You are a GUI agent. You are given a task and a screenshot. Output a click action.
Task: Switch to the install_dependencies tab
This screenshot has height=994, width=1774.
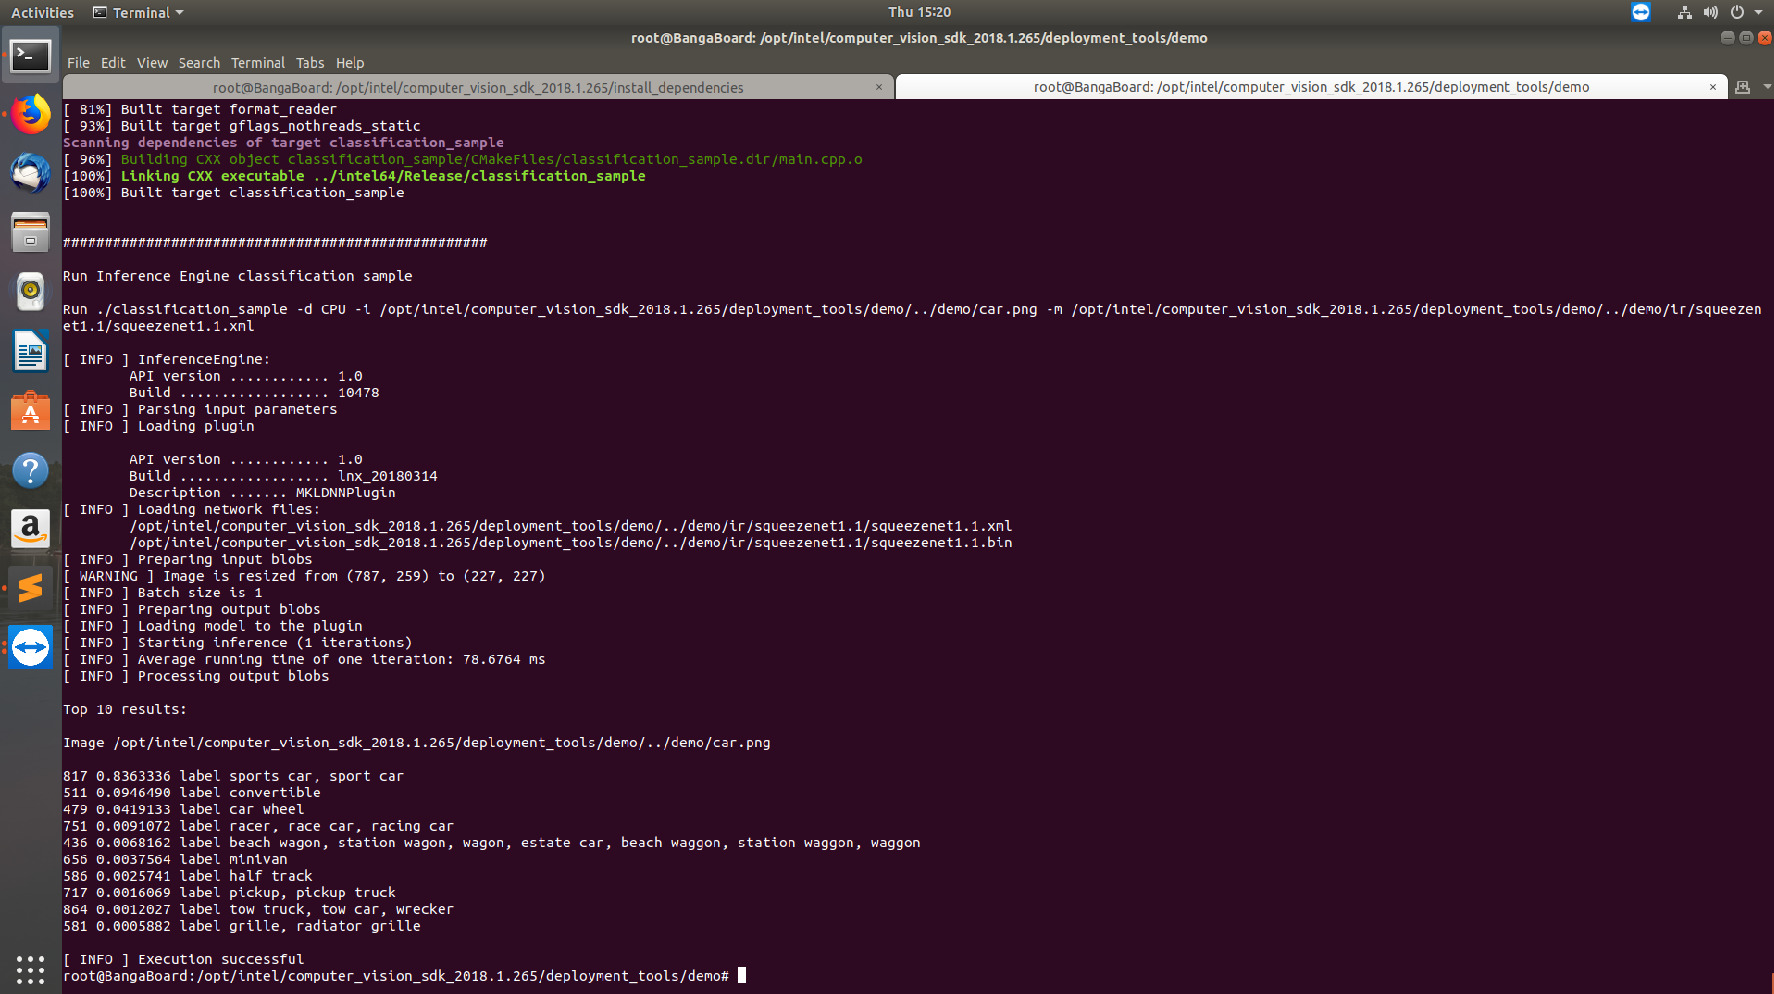pyautogui.click(x=478, y=87)
